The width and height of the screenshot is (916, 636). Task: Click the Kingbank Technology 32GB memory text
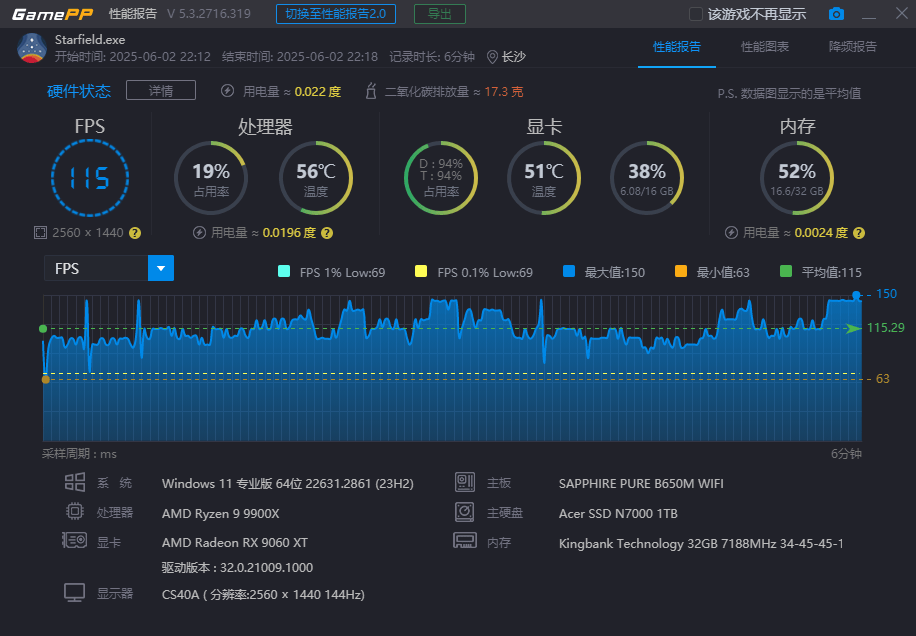tap(701, 543)
